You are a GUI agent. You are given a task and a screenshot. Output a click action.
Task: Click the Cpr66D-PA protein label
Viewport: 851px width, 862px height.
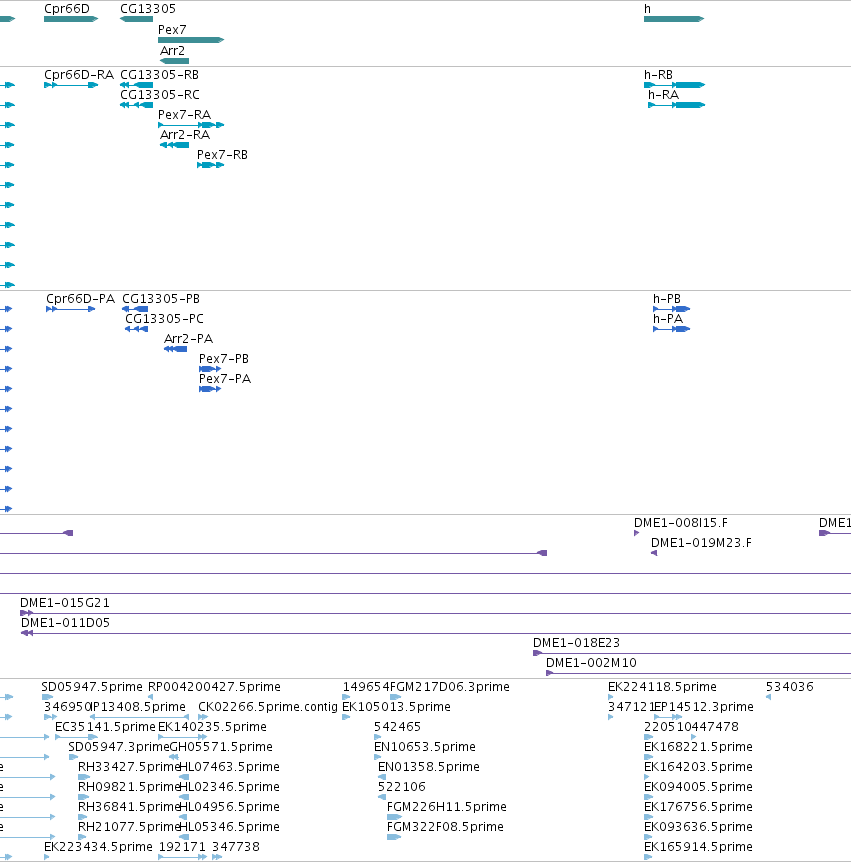pyautogui.click(x=80, y=299)
